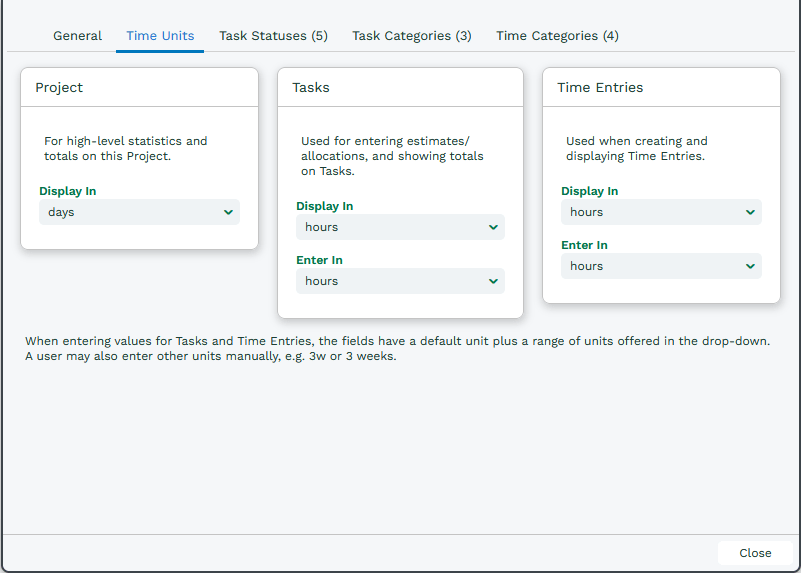Click chevron on Time Entries Enter In

tap(750, 266)
